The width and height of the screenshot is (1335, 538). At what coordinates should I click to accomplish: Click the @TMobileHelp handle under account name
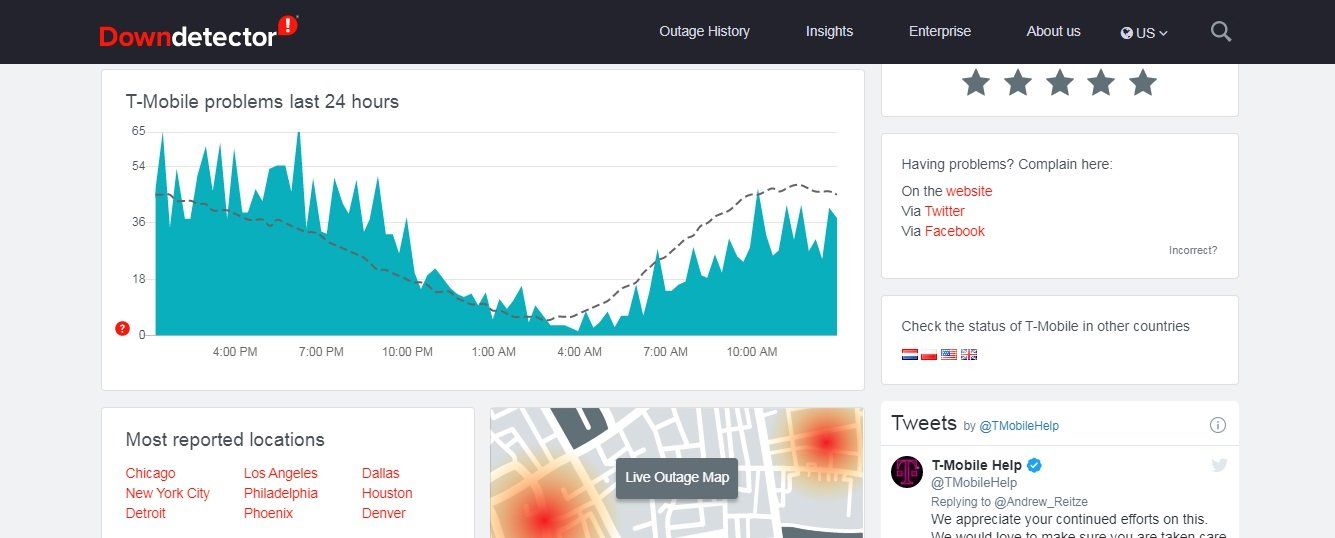click(974, 483)
